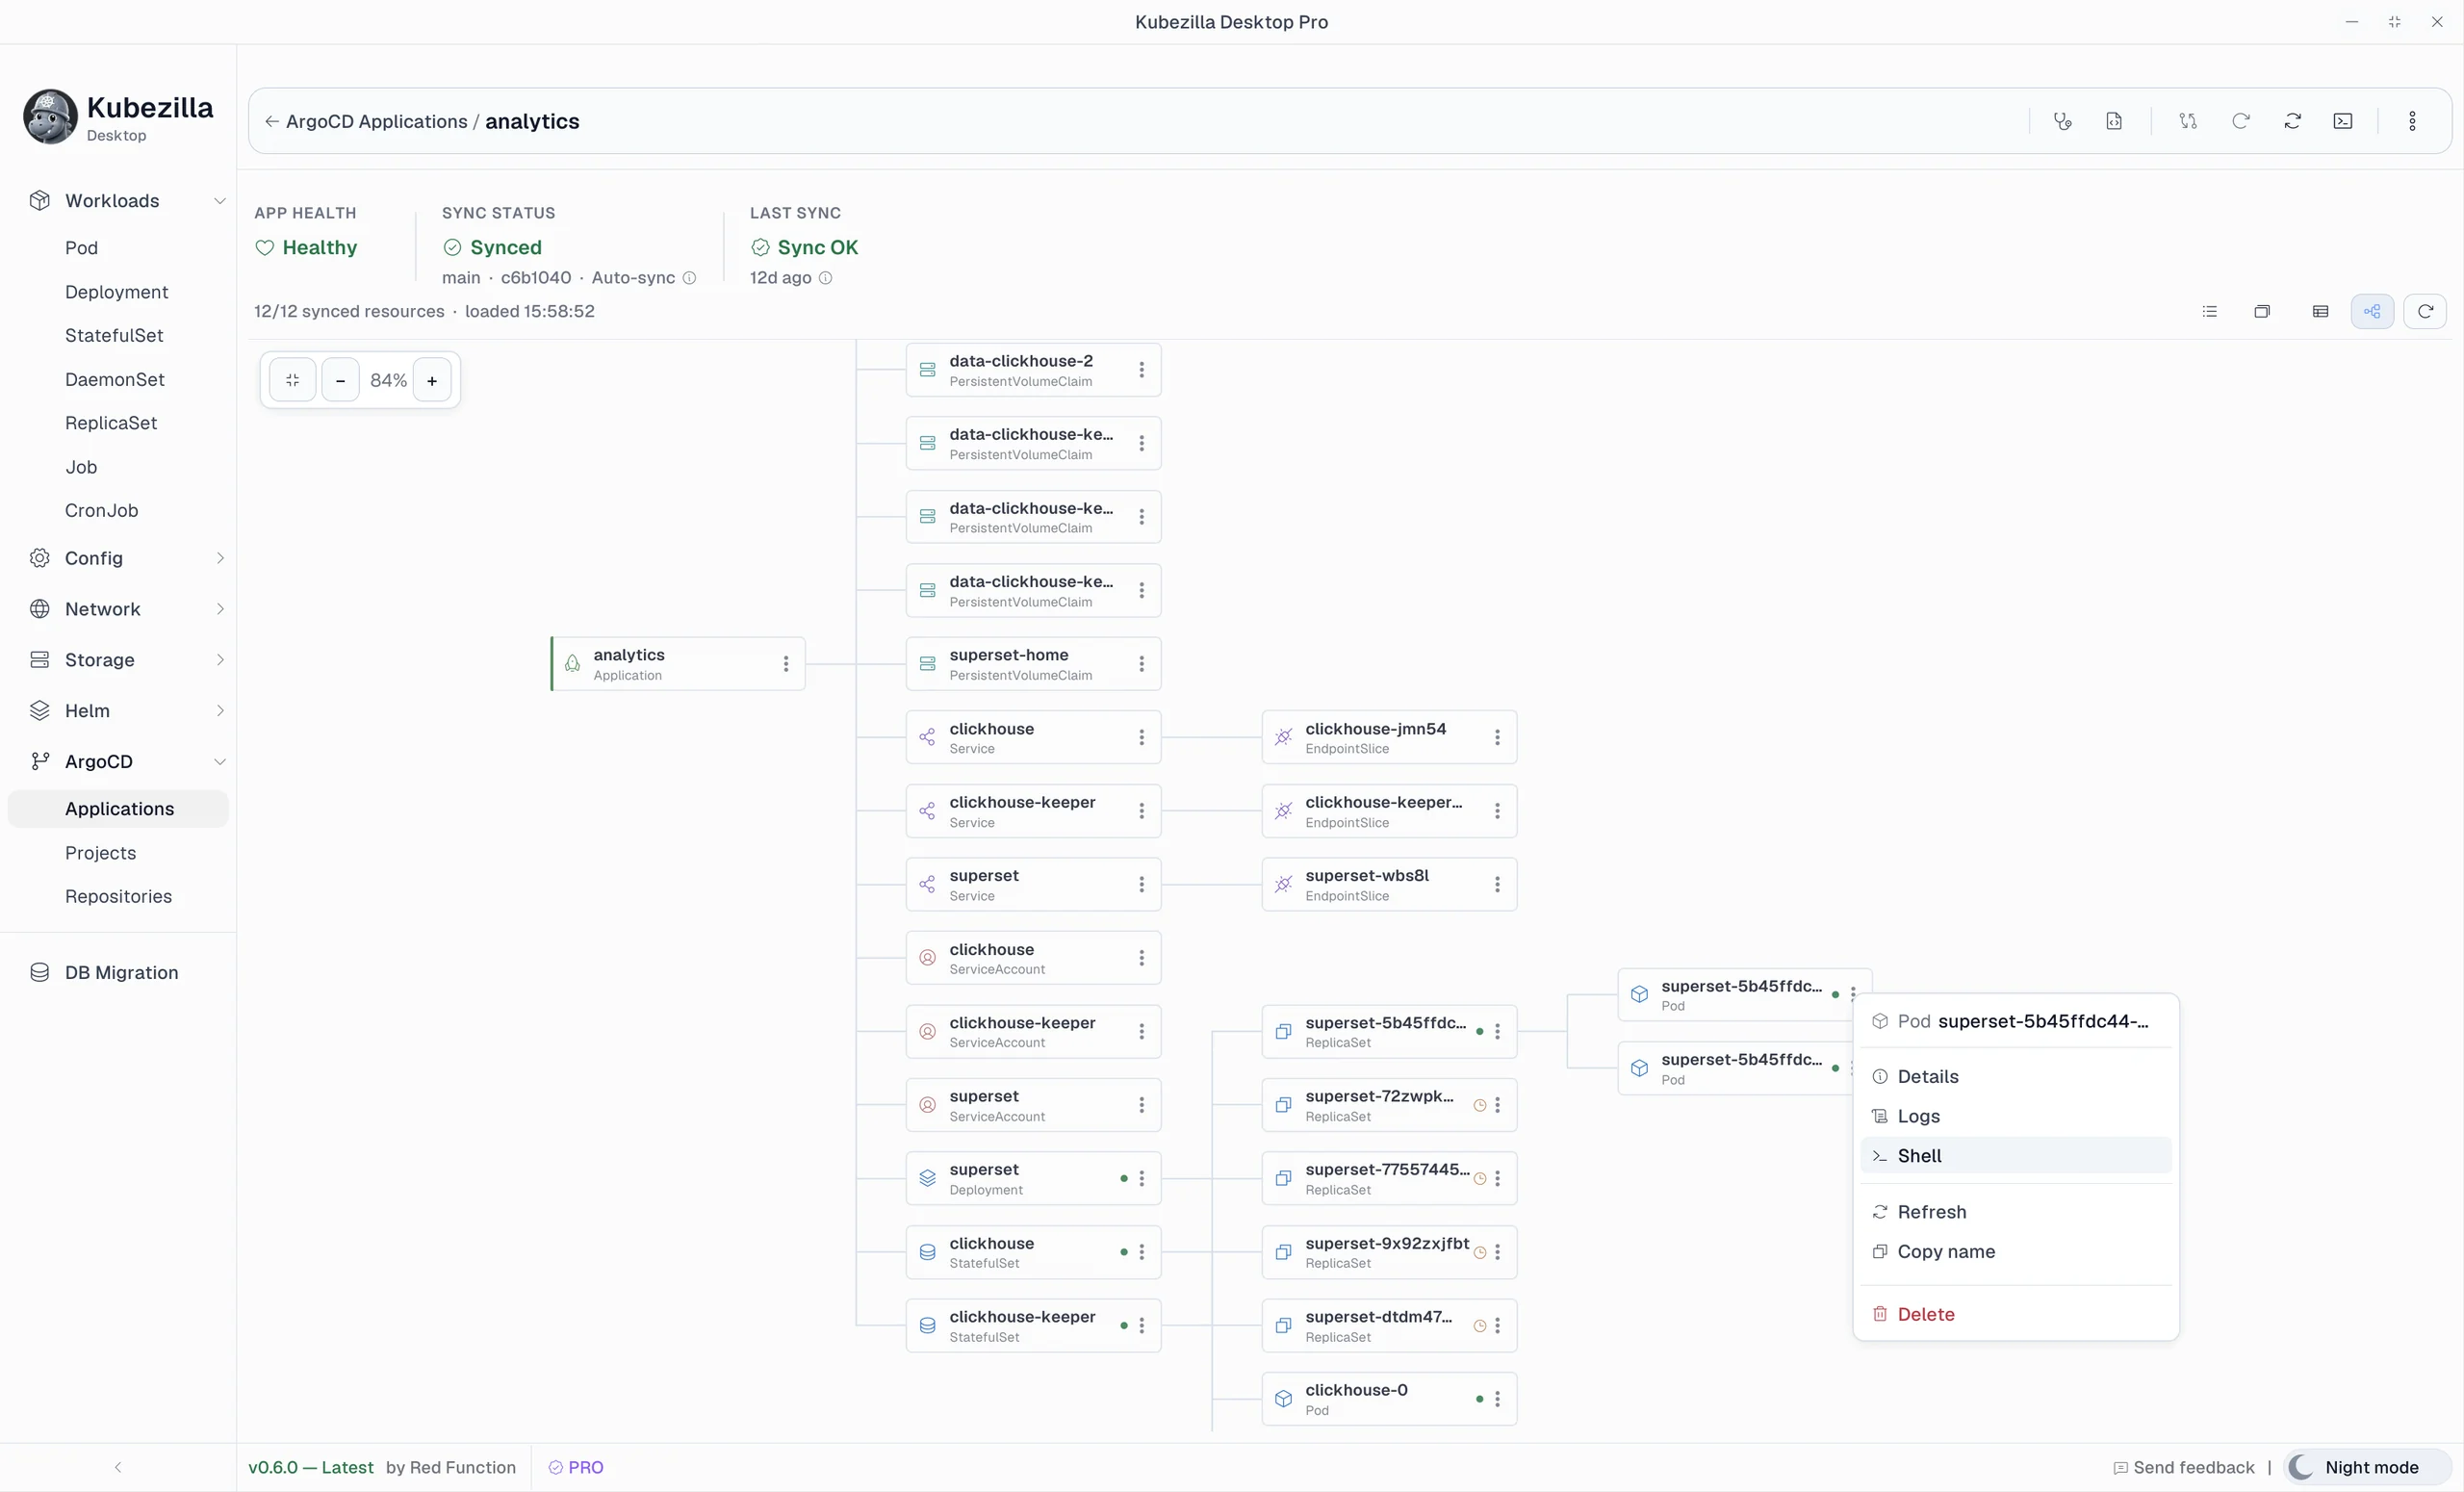Click Send feedback link

pos(2184,1467)
